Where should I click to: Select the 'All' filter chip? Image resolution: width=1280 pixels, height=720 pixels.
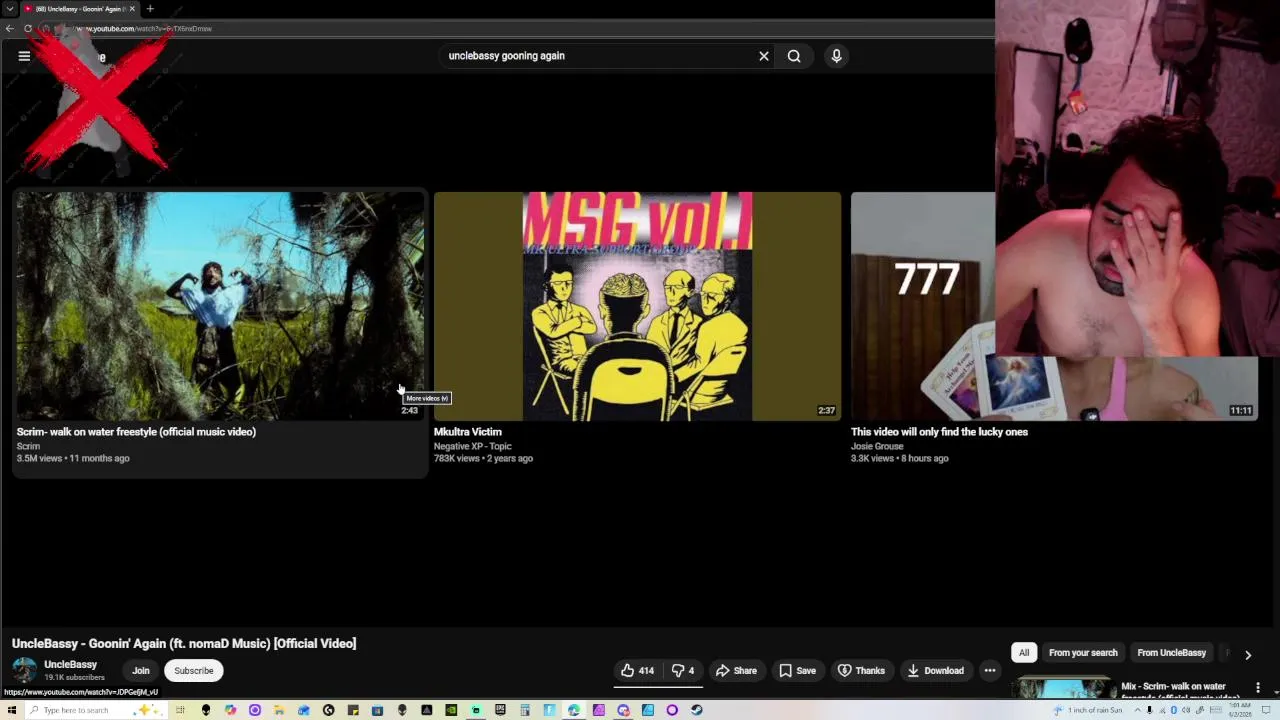pos(1024,653)
